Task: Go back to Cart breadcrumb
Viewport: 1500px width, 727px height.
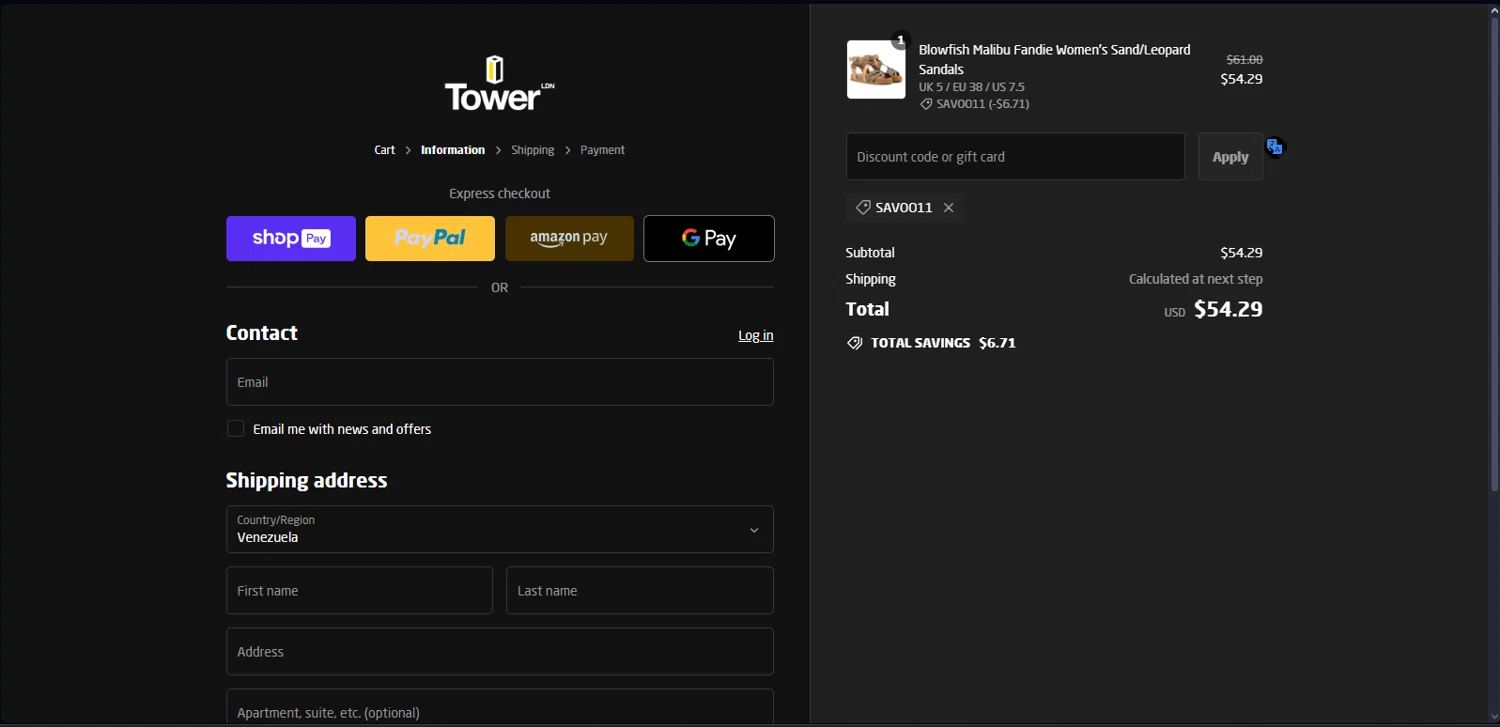Action: (385, 150)
